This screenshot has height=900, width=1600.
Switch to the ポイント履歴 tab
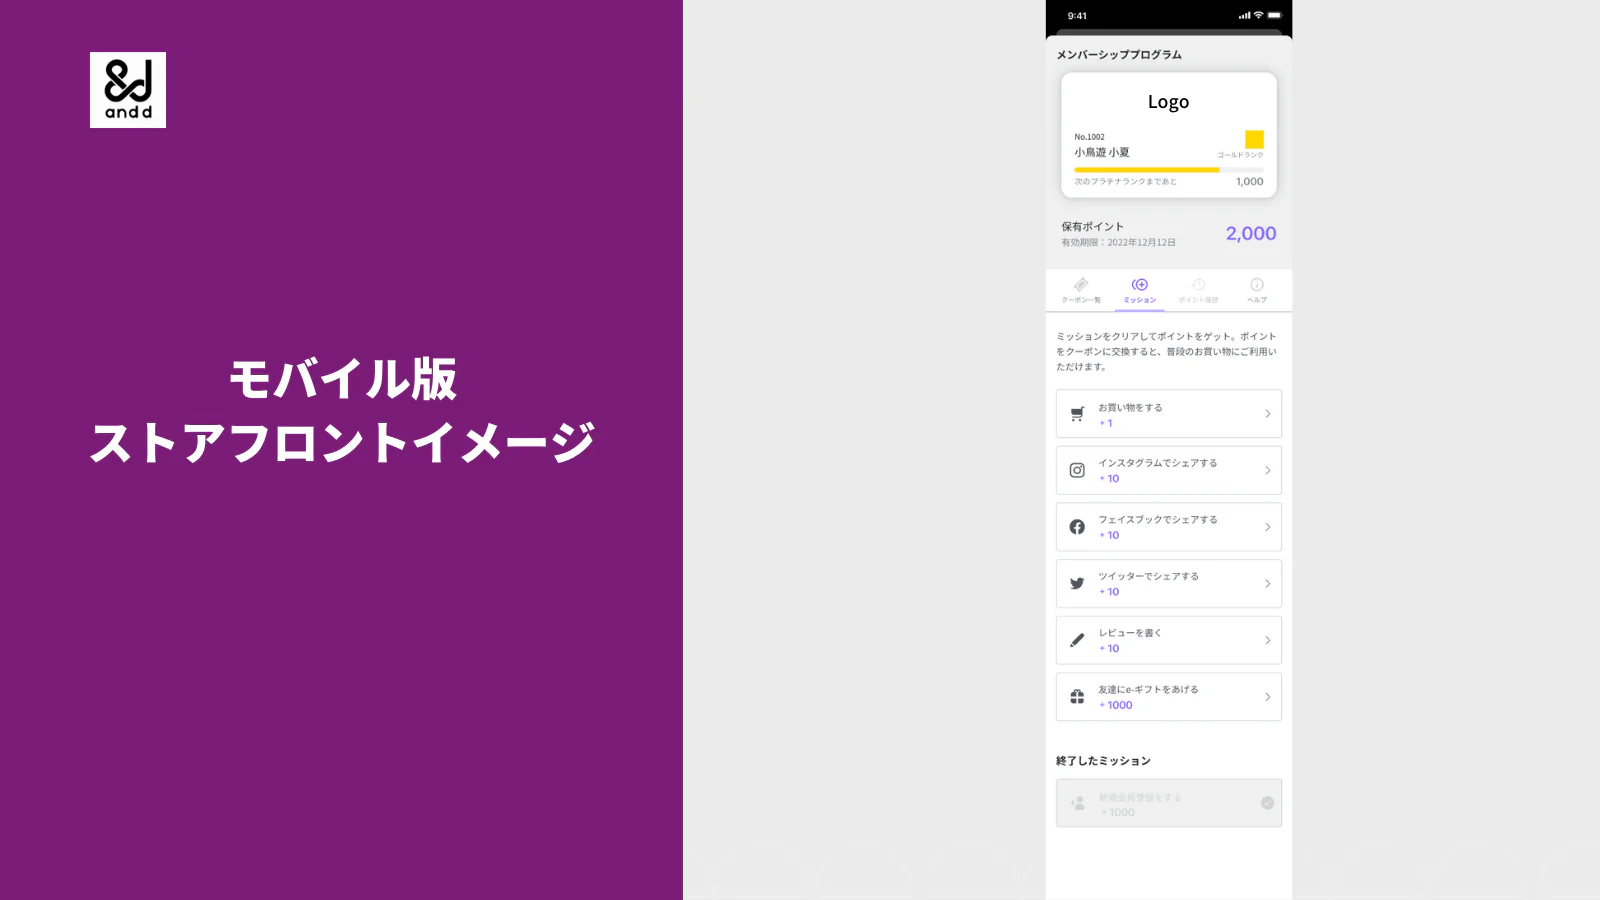1198,291
